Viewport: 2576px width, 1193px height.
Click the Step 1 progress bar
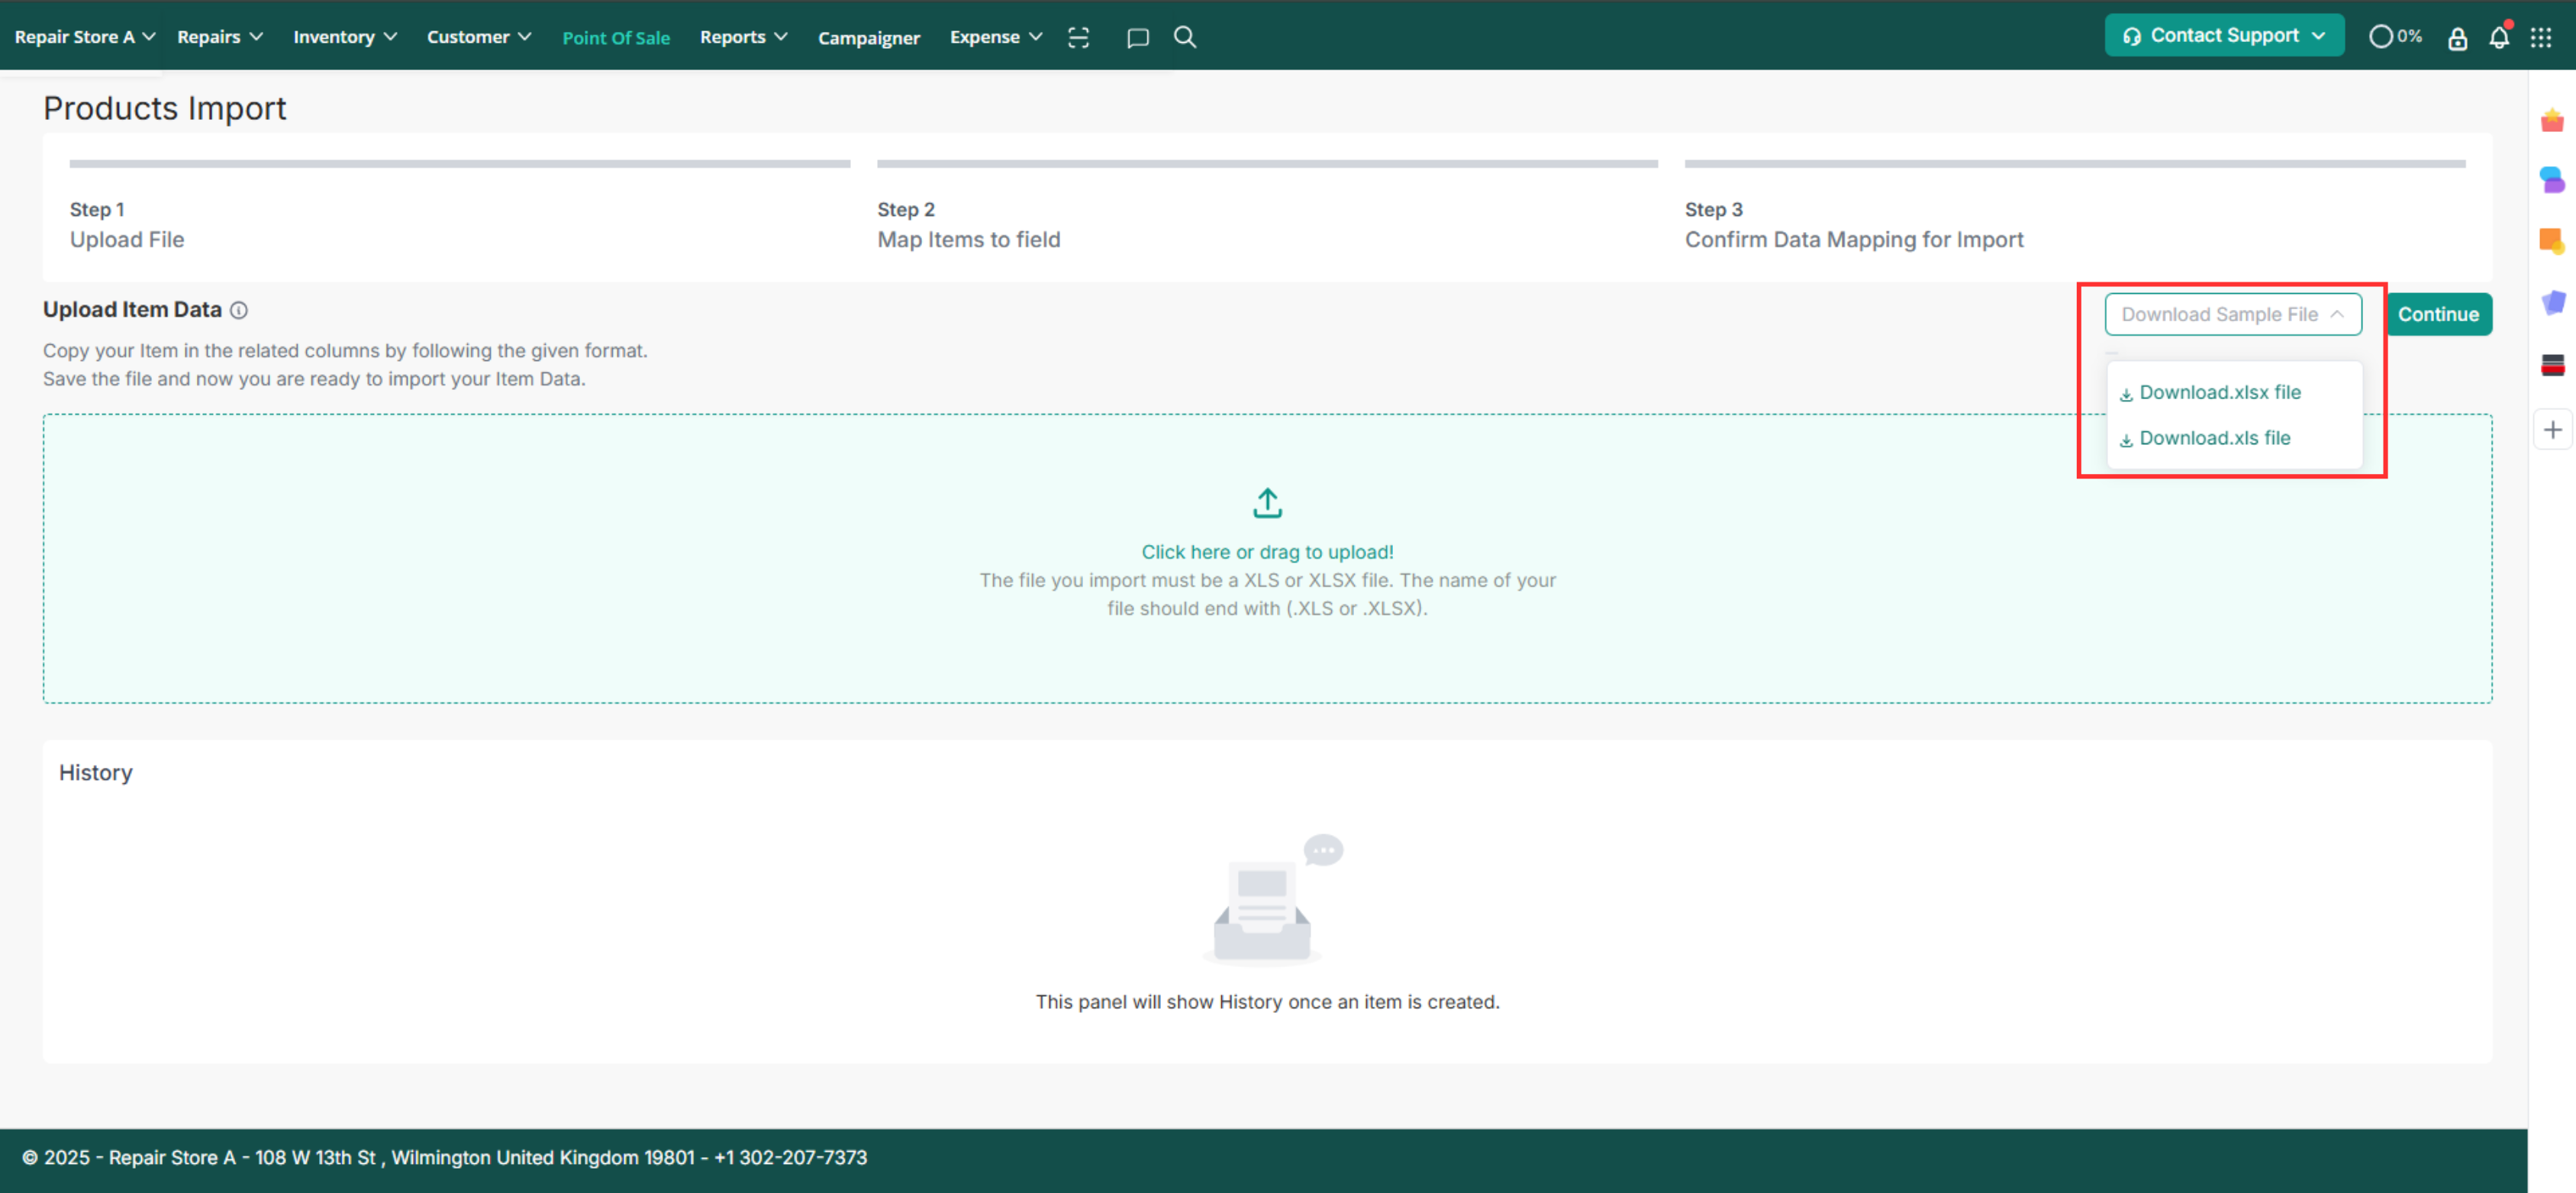click(x=460, y=163)
